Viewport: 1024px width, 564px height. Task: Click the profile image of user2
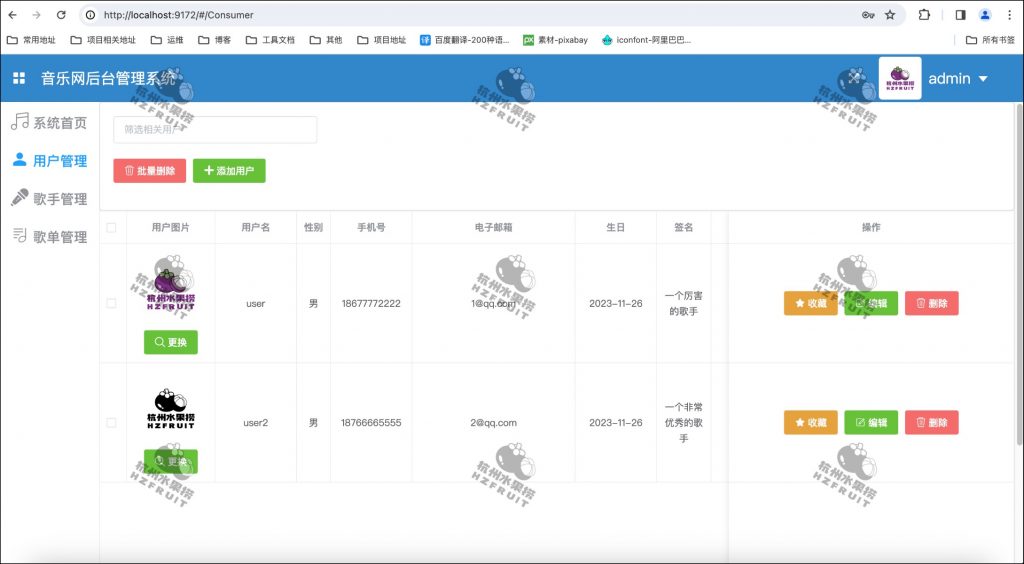coord(170,408)
